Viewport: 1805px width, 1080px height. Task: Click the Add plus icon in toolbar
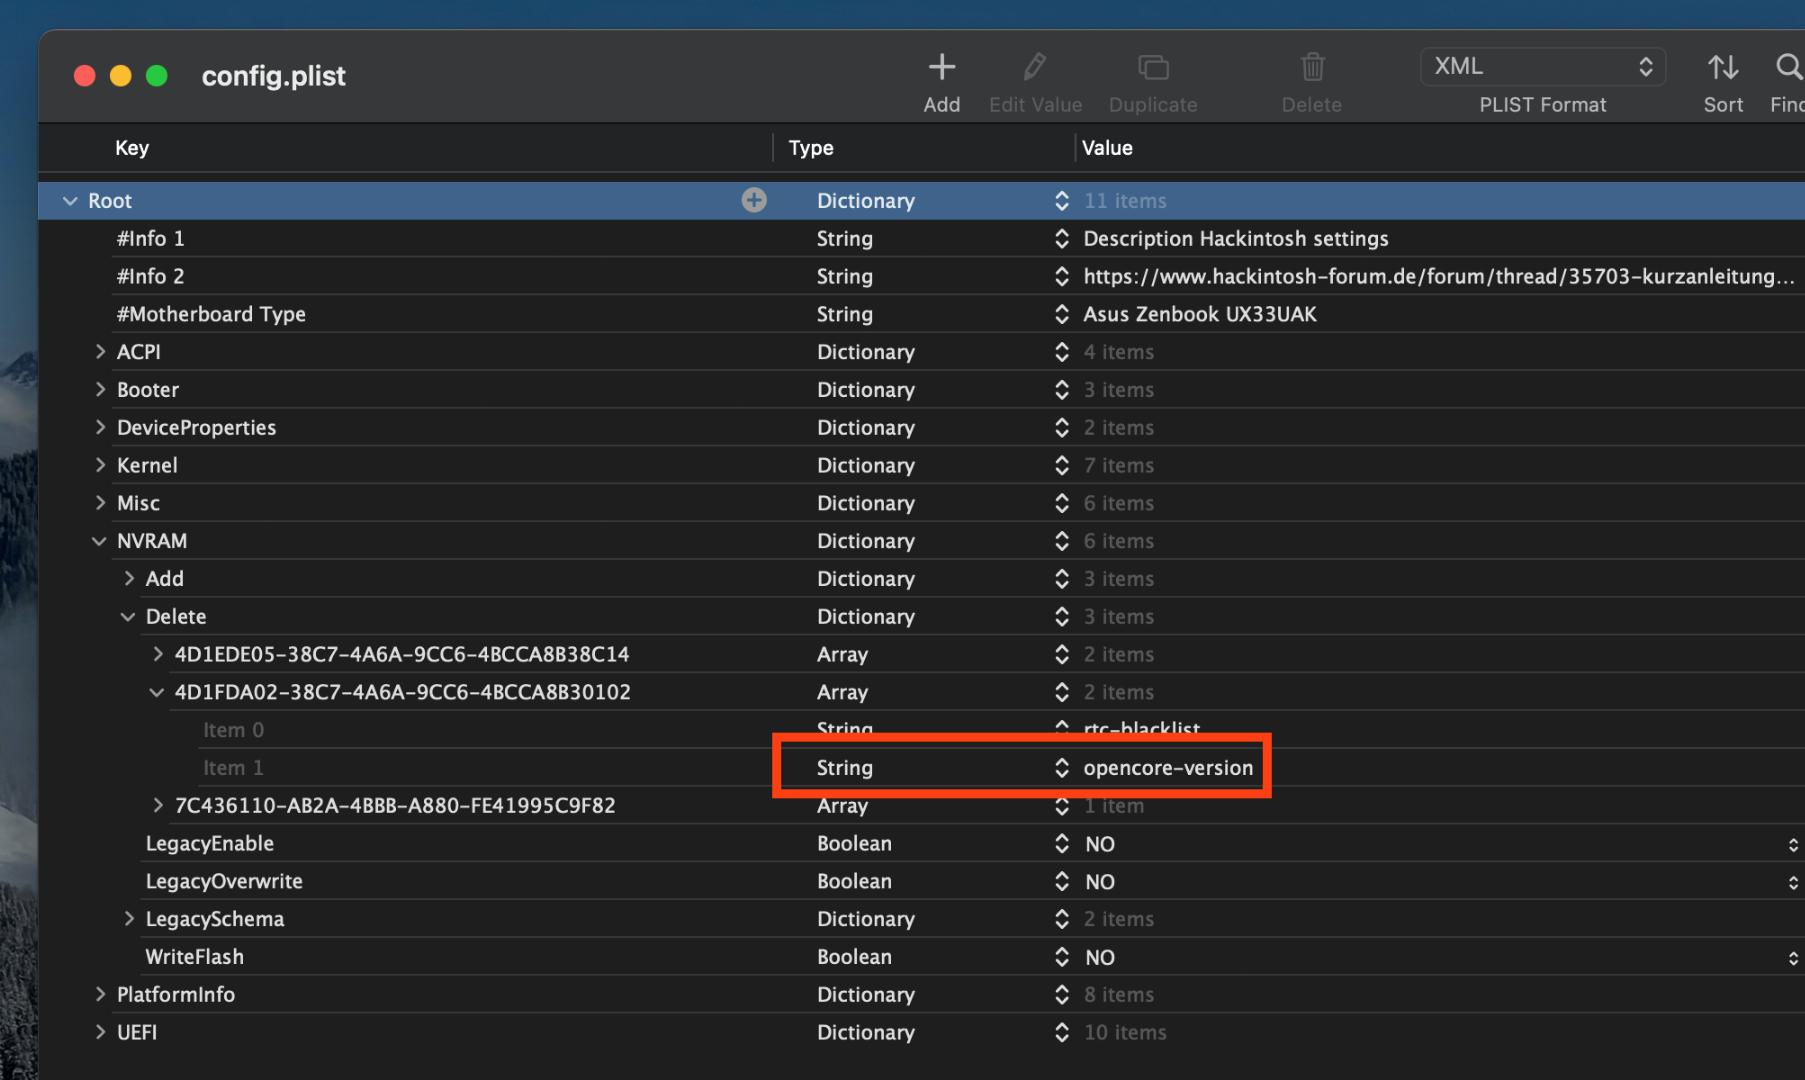(x=941, y=68)
